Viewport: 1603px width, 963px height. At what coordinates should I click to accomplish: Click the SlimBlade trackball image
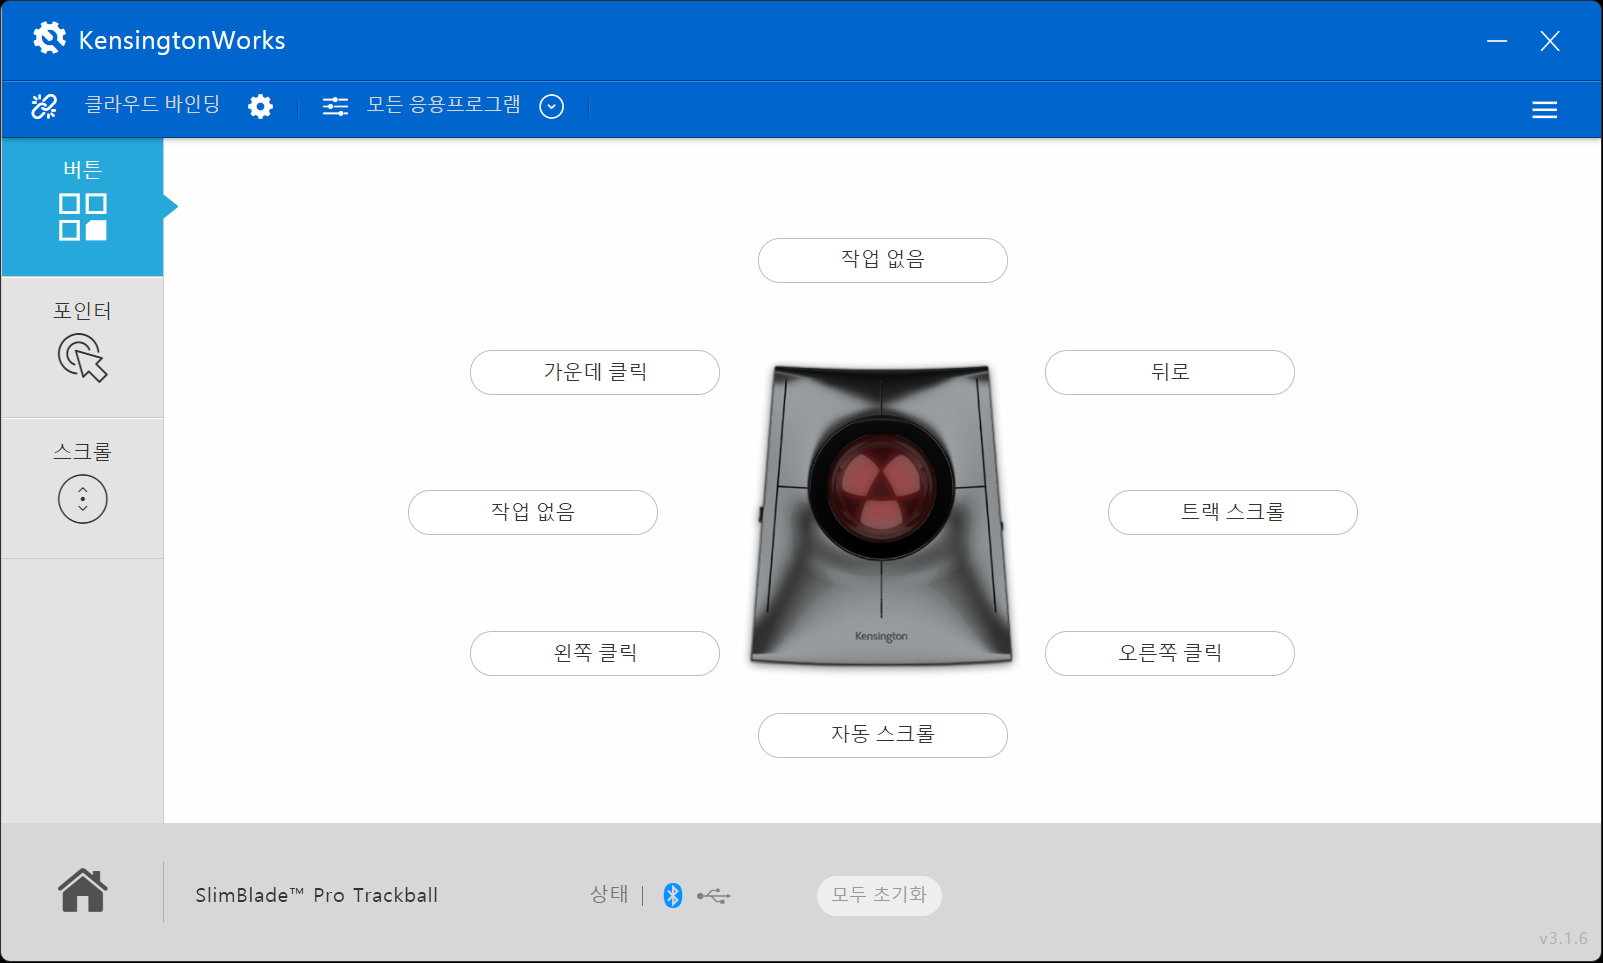click(x=882, y=515)
